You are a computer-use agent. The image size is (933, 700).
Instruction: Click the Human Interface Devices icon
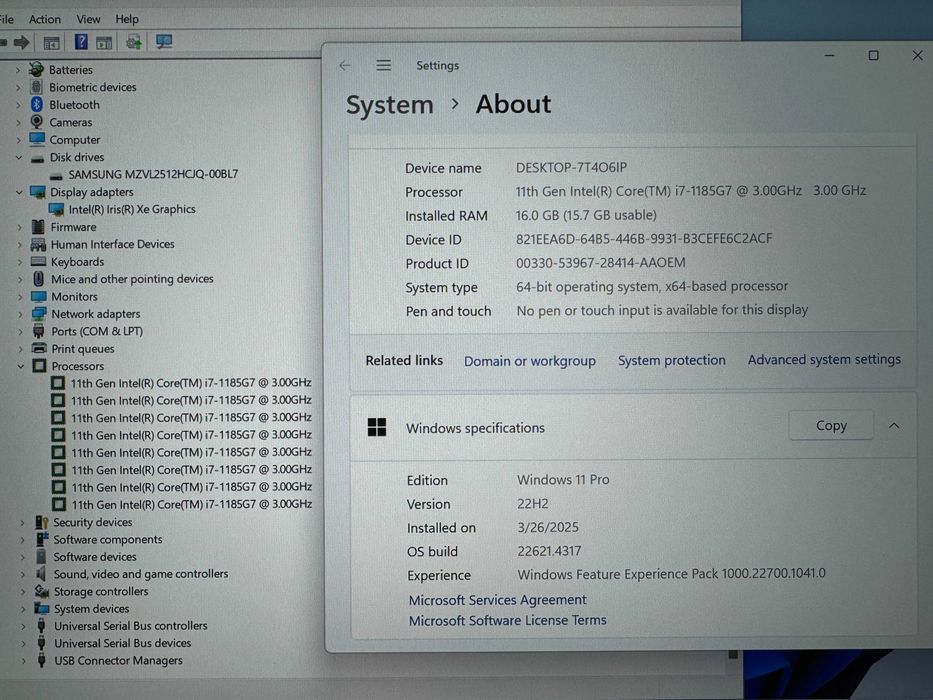coord(38,244)
